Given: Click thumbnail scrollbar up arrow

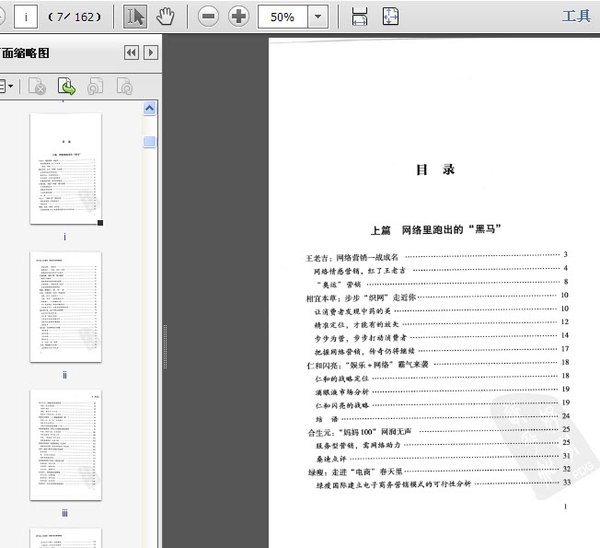Looking at the screenshot, I should 150,108.
